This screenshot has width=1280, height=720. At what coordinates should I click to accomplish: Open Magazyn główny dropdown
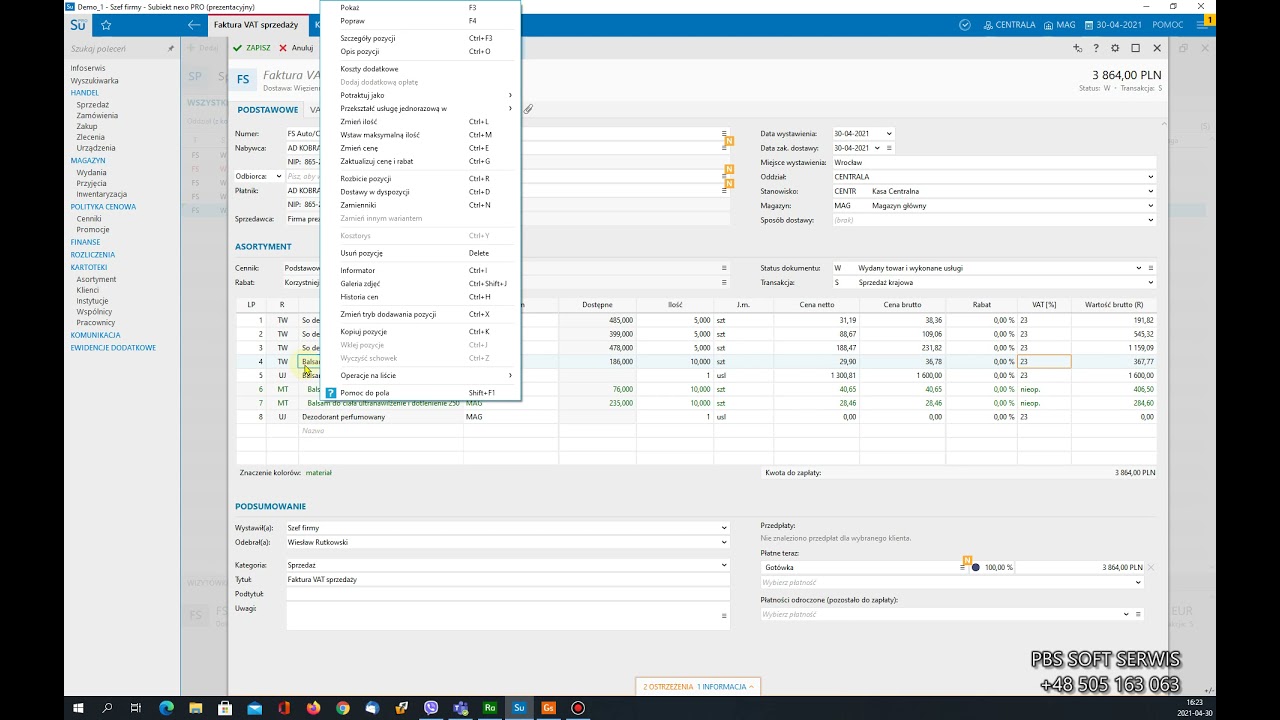1151,206
